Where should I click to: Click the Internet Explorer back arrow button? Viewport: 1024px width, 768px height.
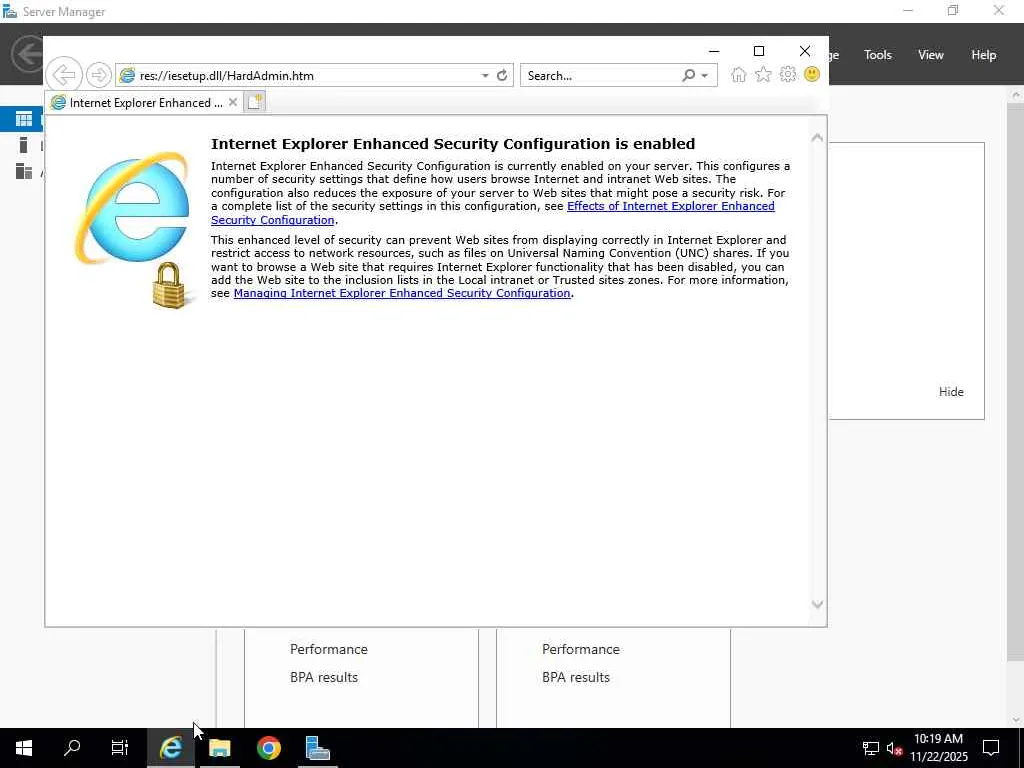pyautogui.click(x=64, y=74)
